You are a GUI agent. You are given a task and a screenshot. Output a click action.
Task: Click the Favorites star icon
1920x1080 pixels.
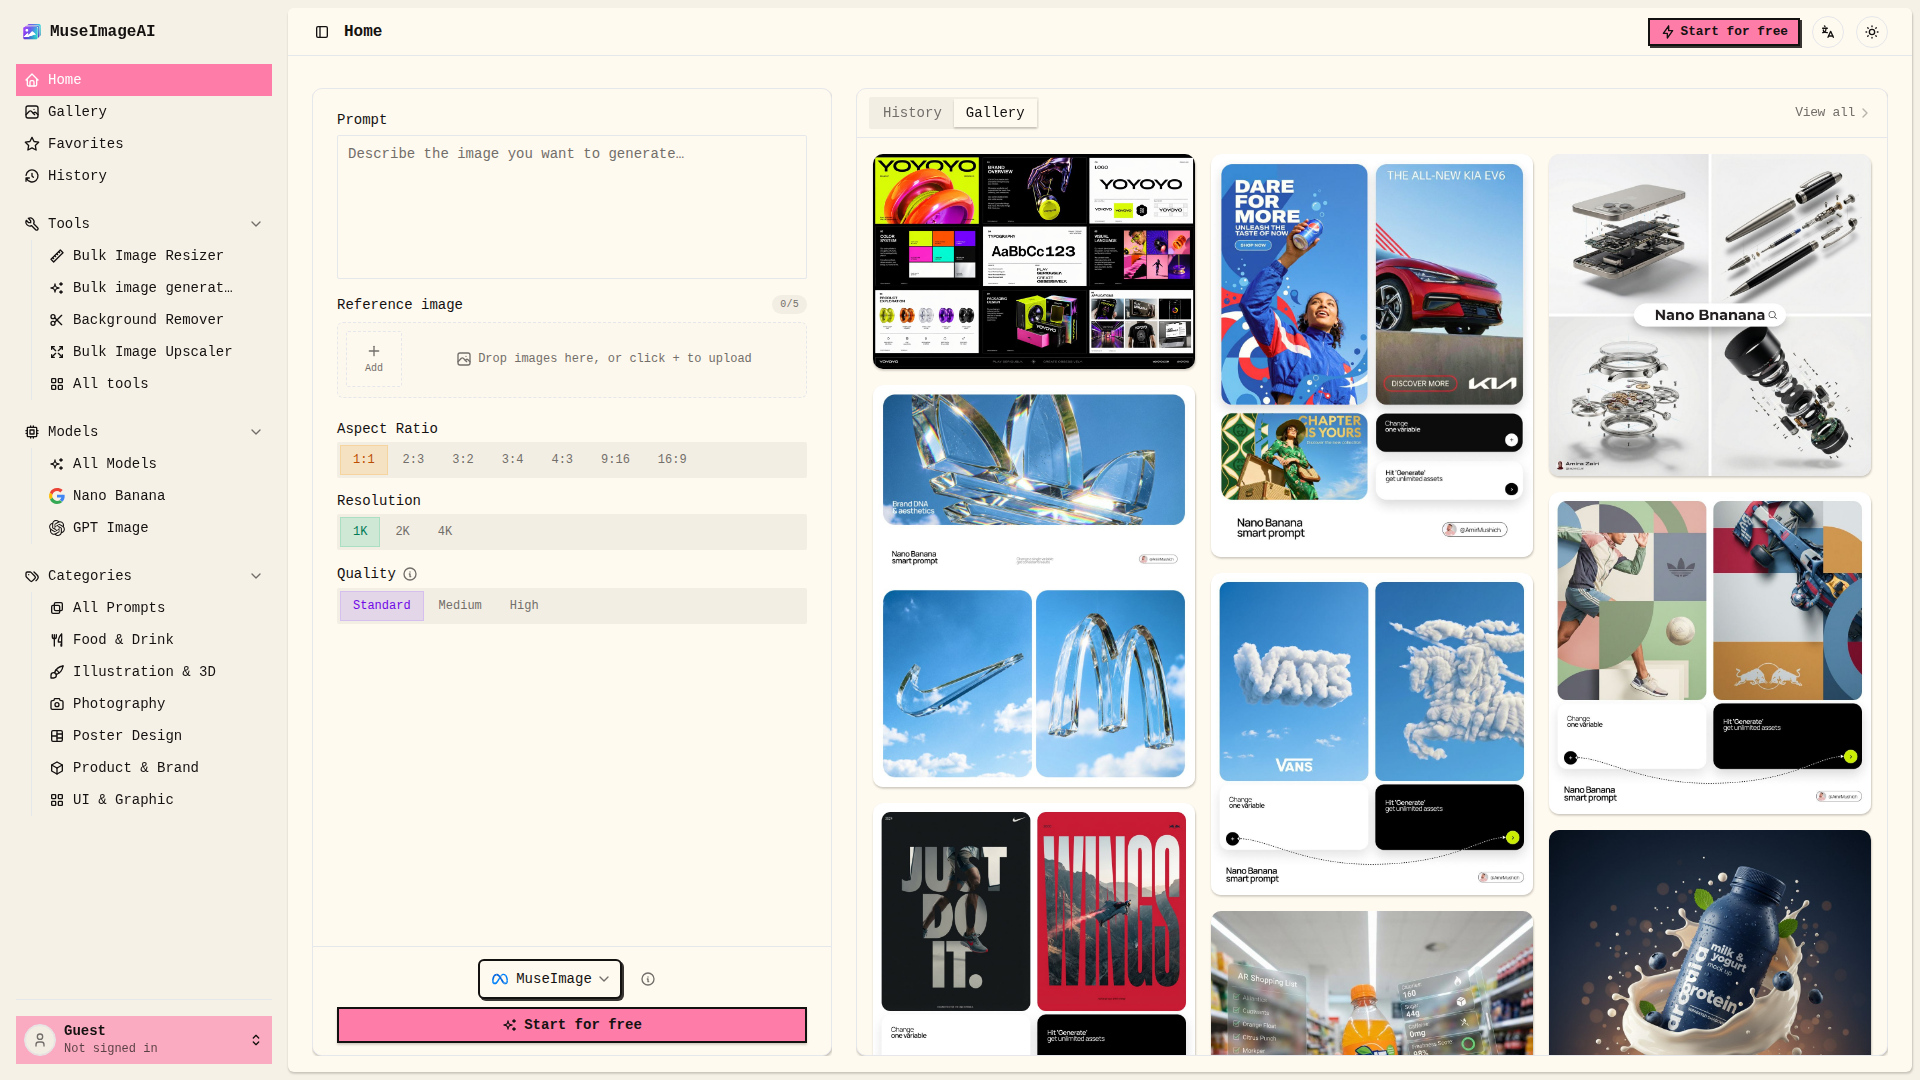click(x=32, y=144)
